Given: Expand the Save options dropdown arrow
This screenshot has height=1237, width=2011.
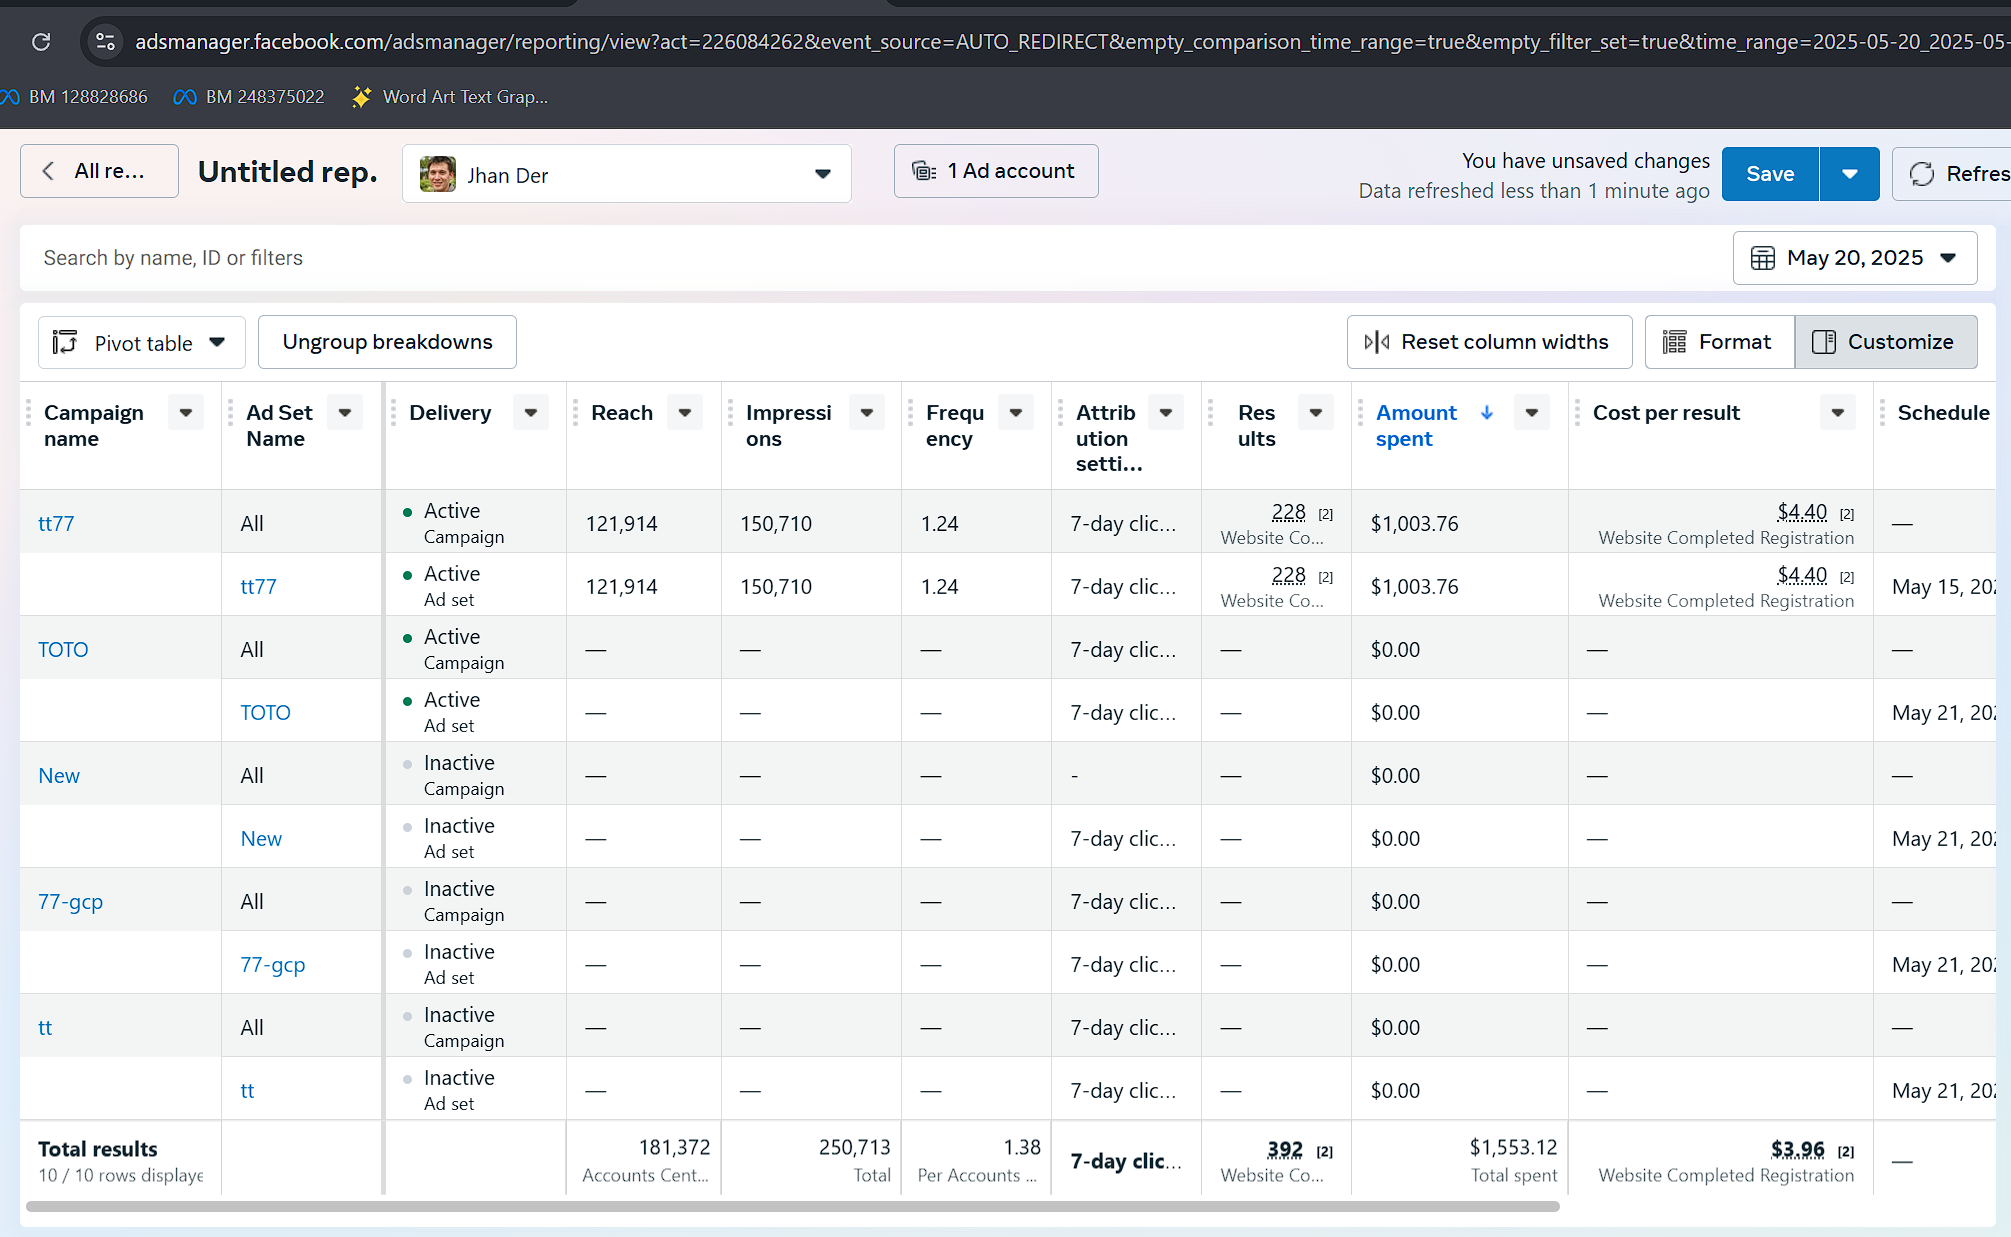Looking at the screenshot, I should click(1849, 174).
